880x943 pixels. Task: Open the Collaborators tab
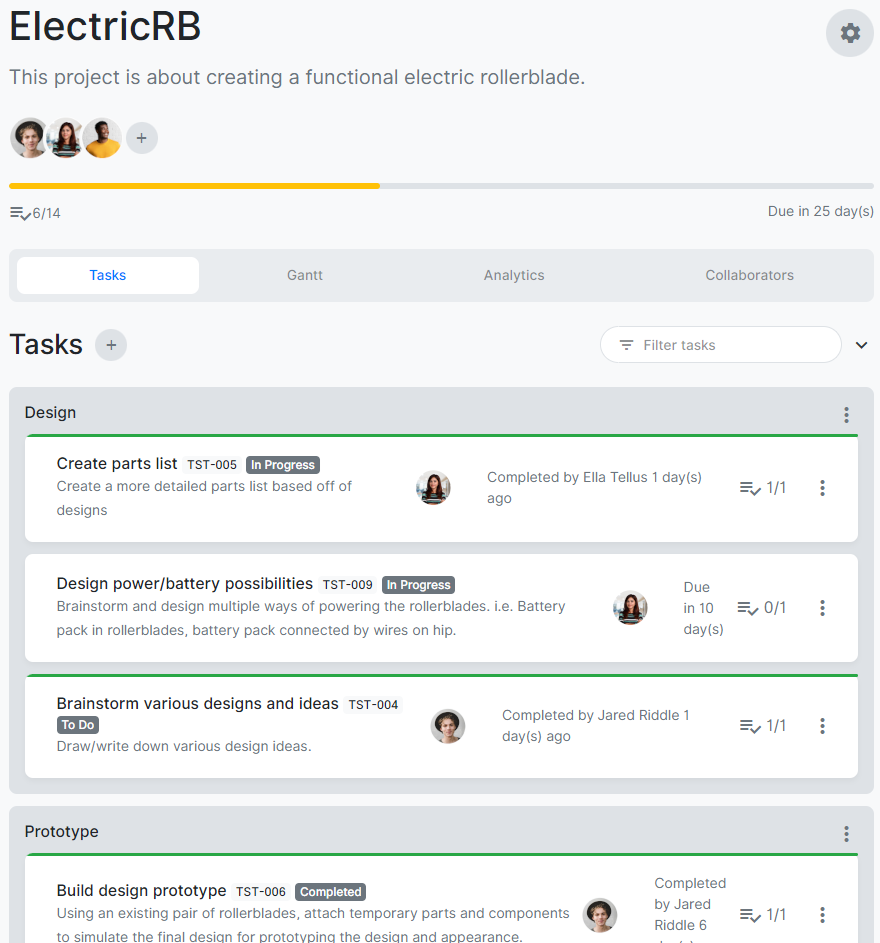(749, 275)
